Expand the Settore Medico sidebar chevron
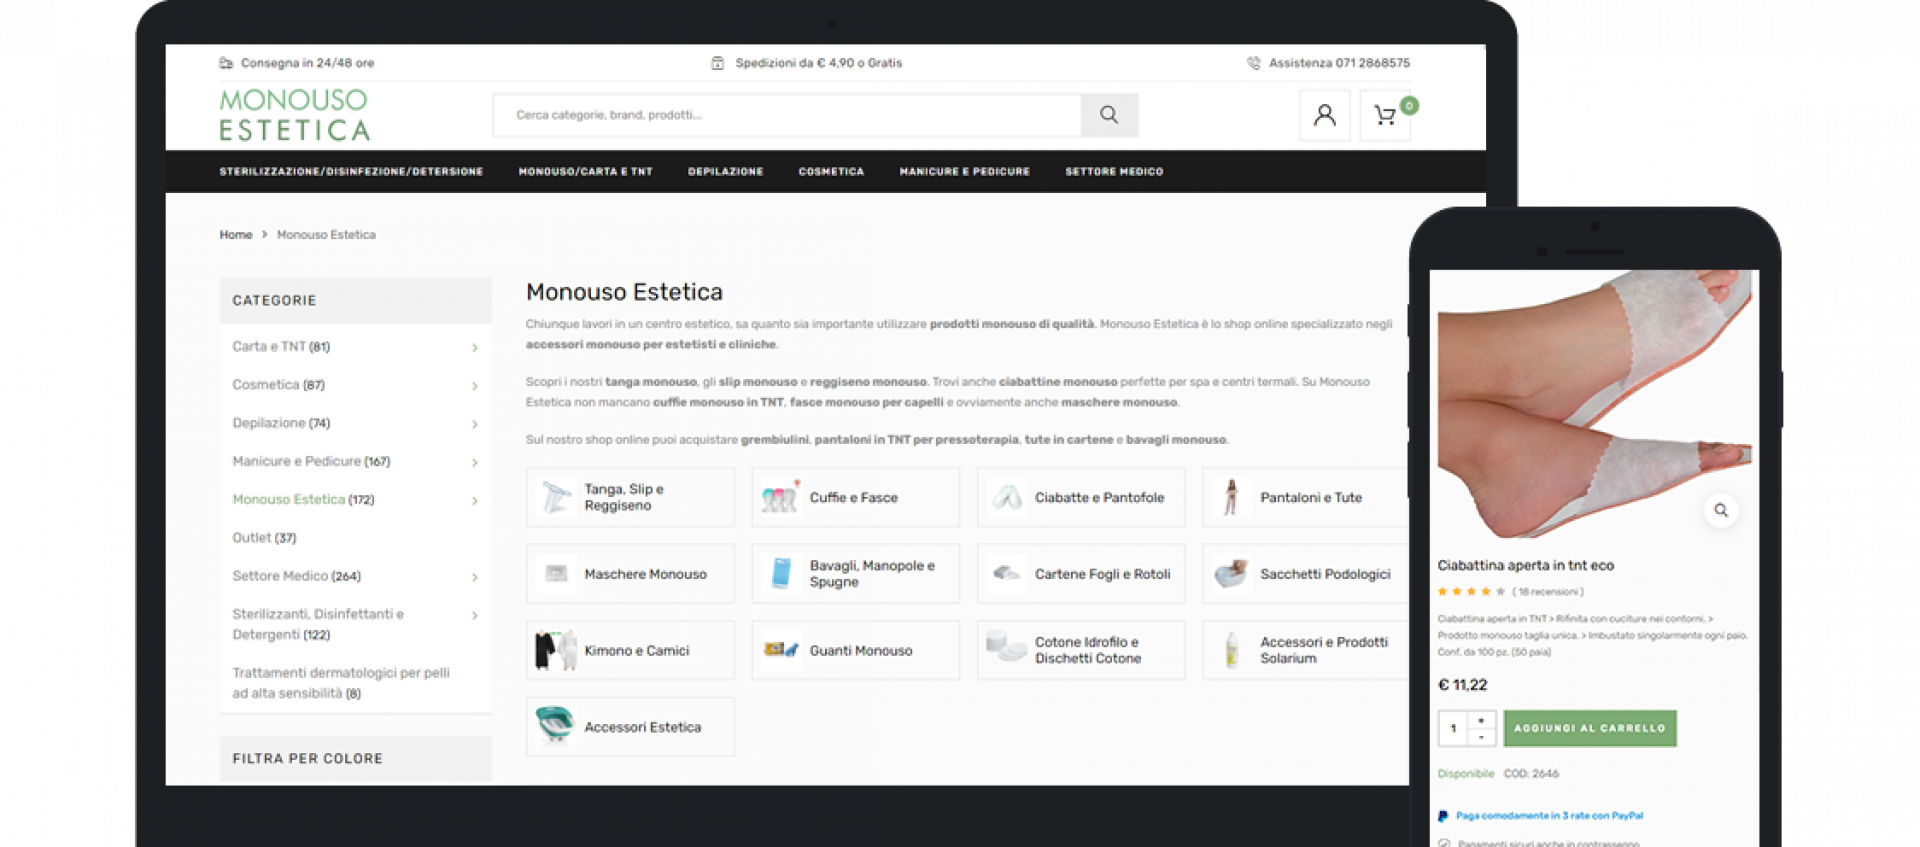Screen dimensions: 1920x847 (475, 577)
